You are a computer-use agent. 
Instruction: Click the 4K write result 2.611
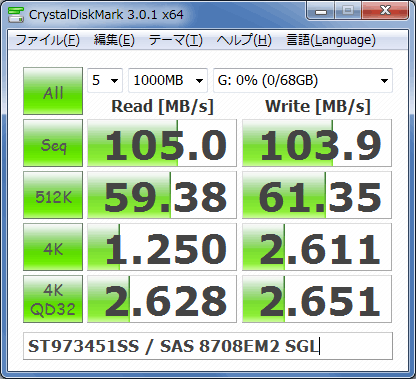317,247
